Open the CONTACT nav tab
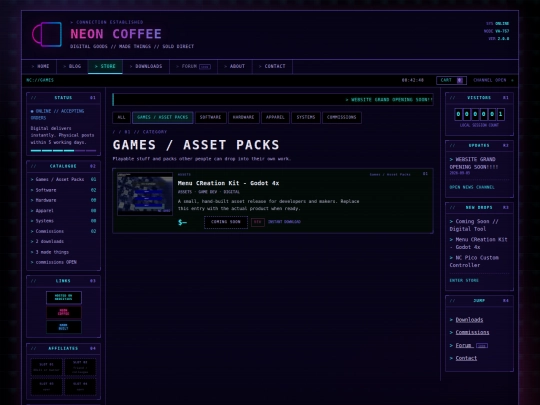Viewport: 540px width, 405px height. (x=272, y=66)
